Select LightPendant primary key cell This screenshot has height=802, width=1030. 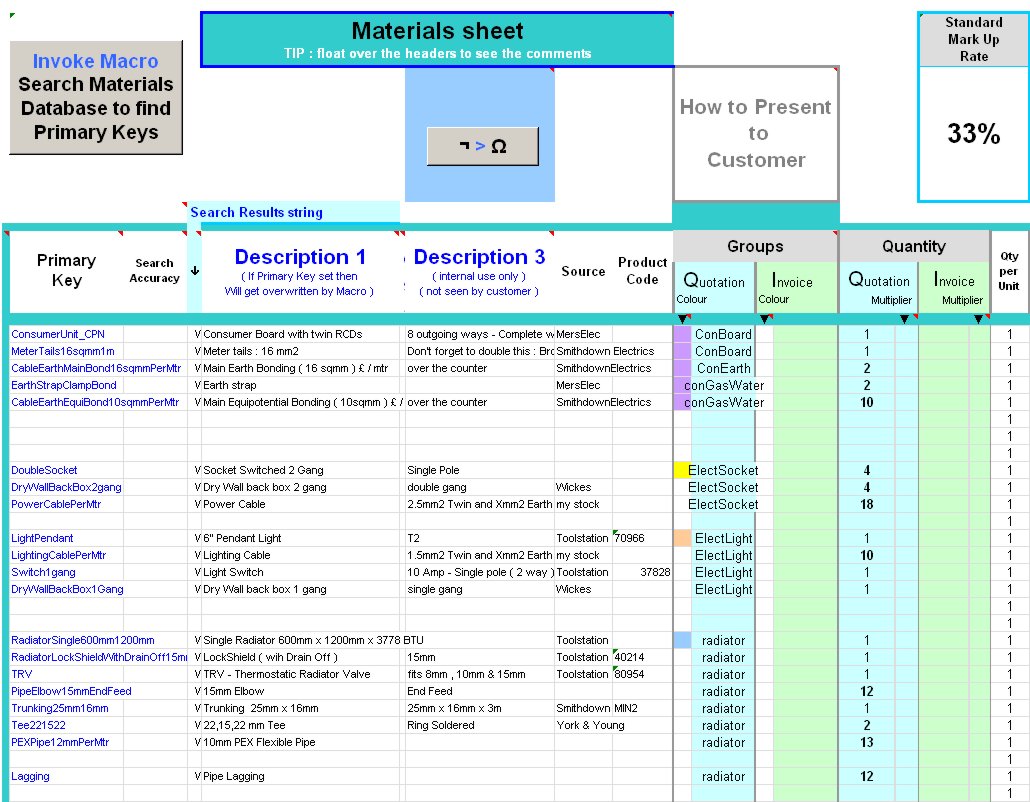pos(66,538)
